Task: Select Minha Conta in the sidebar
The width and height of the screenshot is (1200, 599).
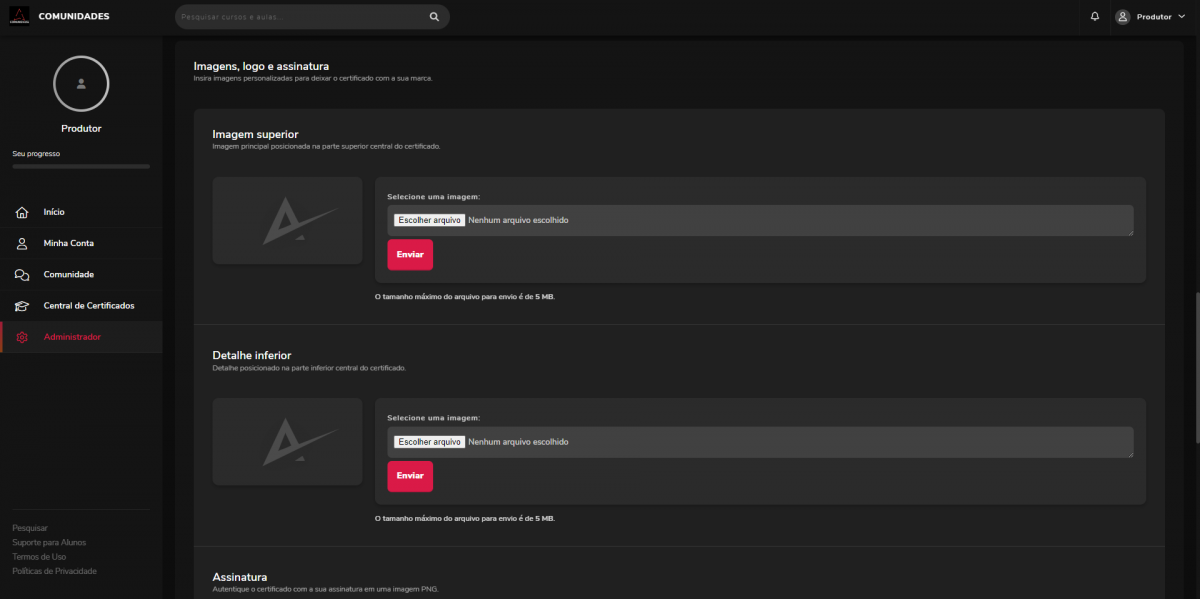Action: (x=68, y=243)
